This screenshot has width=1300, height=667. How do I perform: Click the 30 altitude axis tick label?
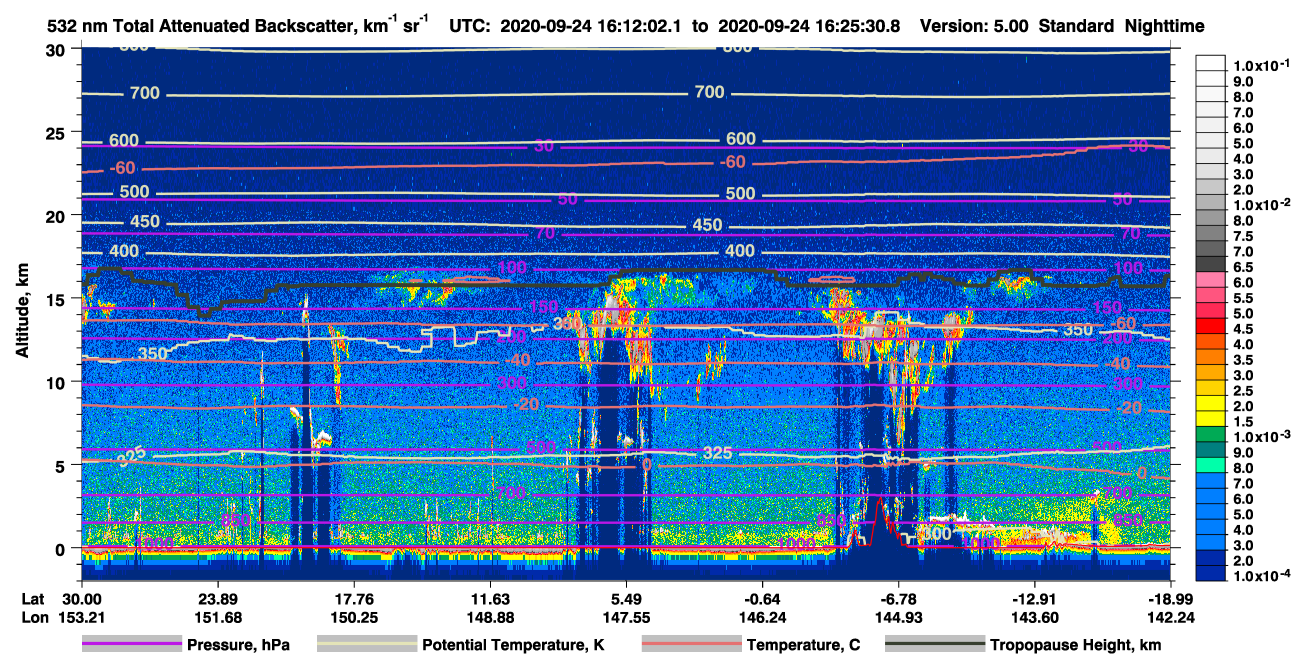58,50
